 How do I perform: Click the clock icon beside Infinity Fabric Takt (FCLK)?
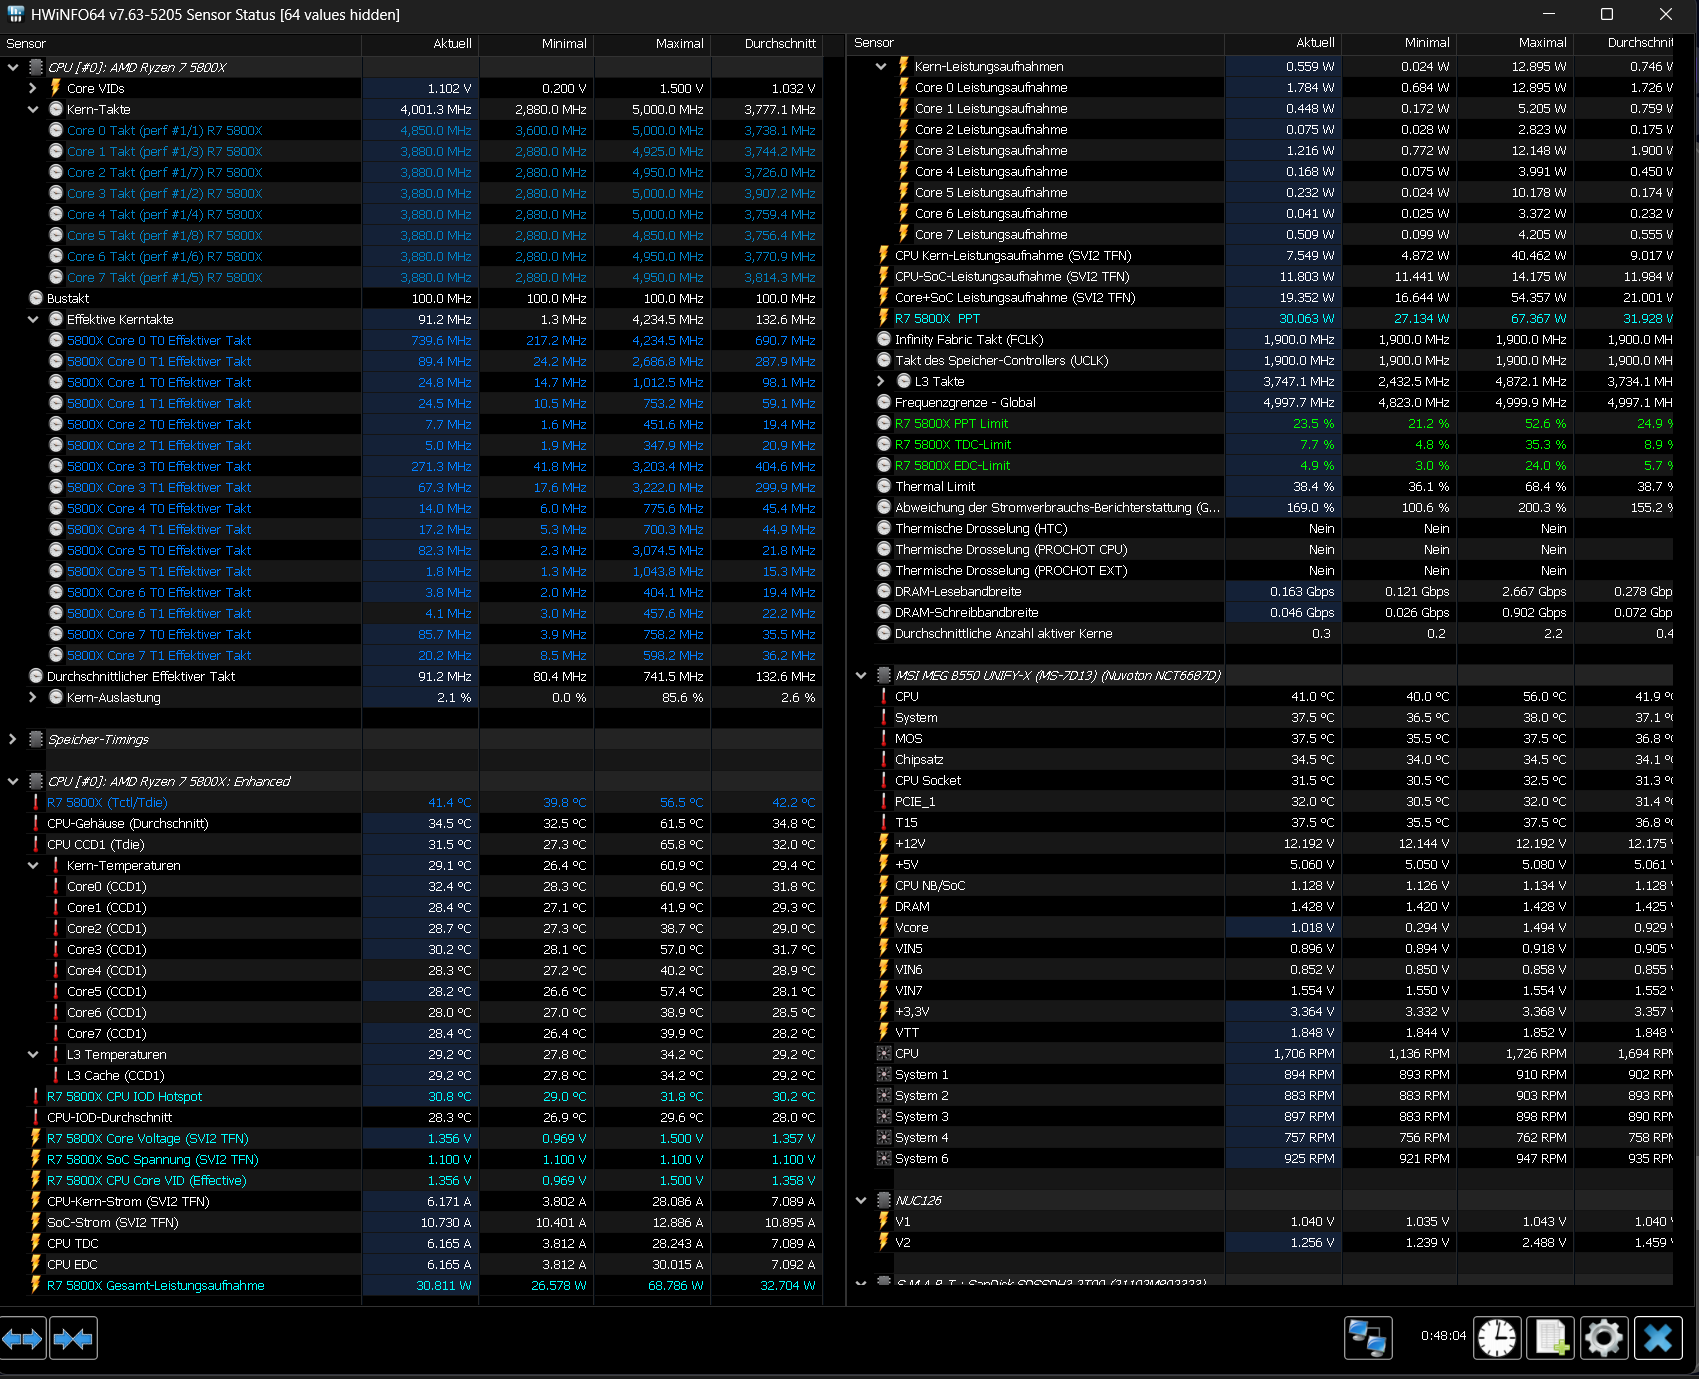tap(884, 339)
